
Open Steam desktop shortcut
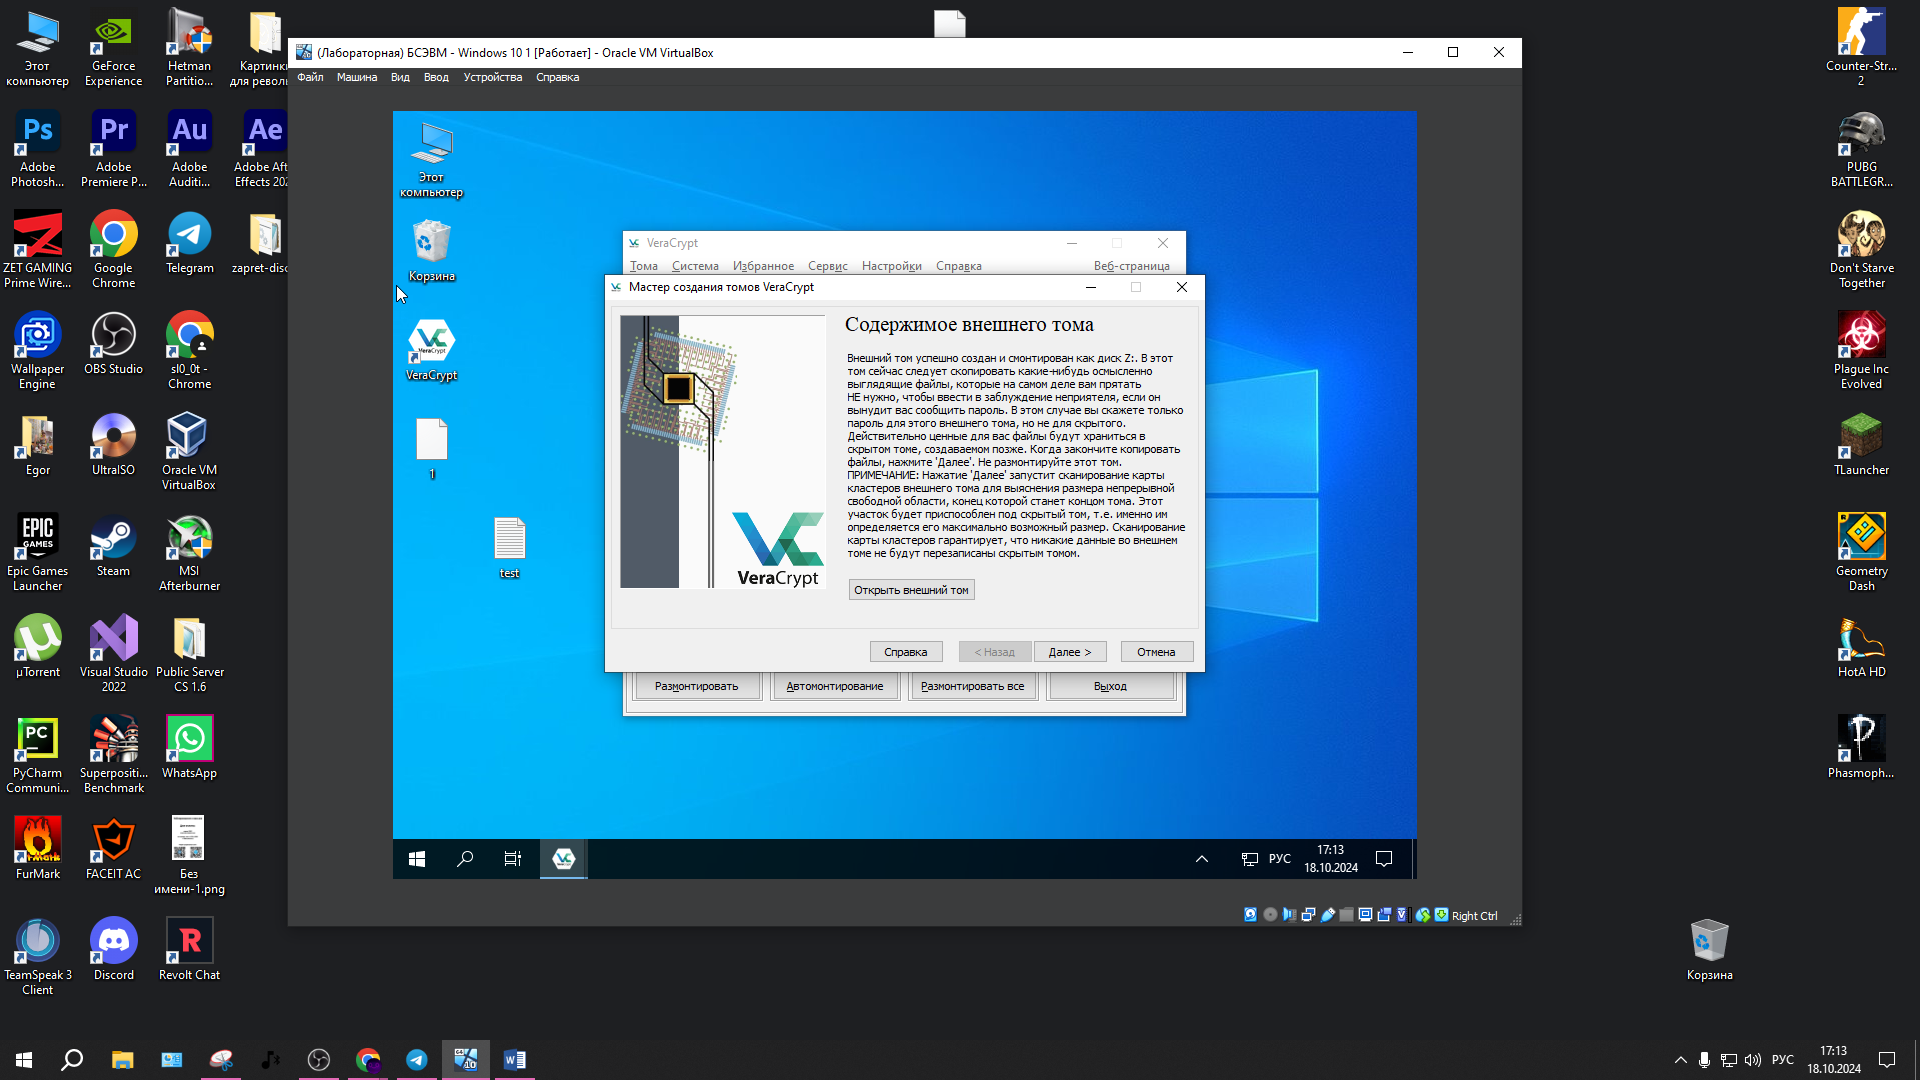pos(114,546)
